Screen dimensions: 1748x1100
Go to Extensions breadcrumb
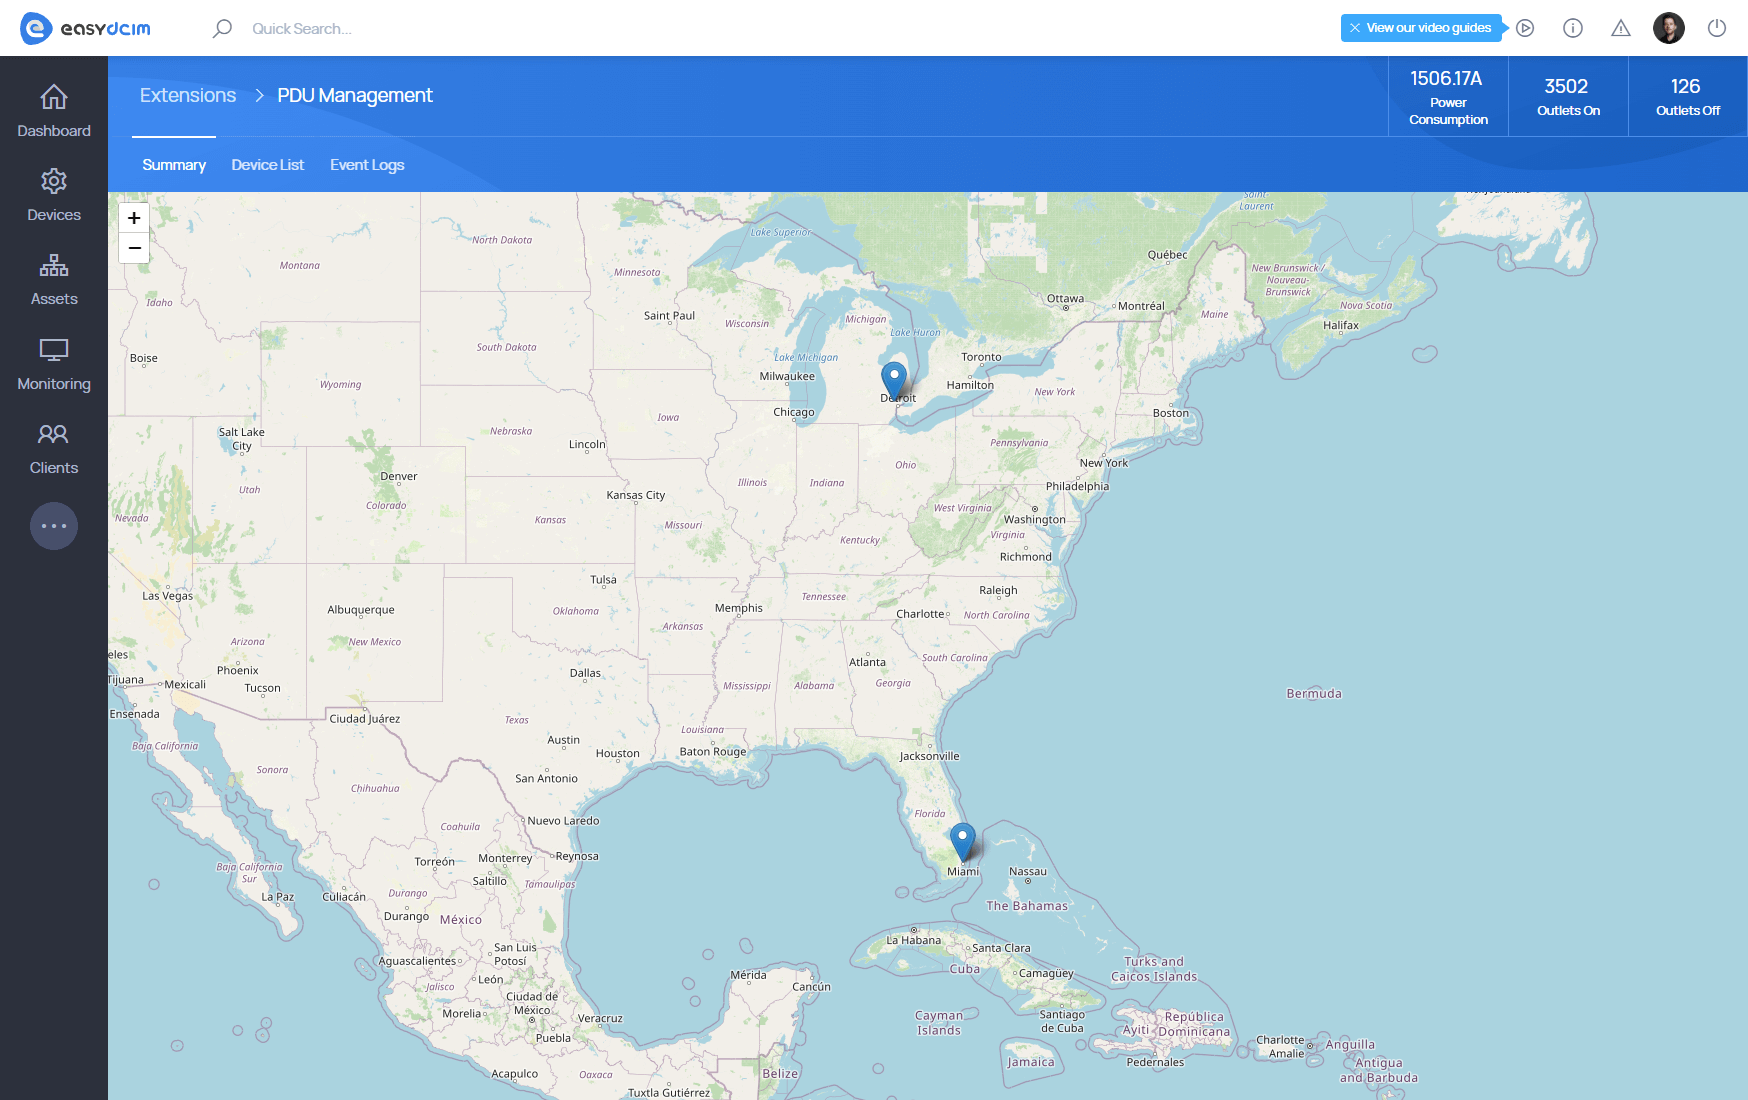click(188, 95)
